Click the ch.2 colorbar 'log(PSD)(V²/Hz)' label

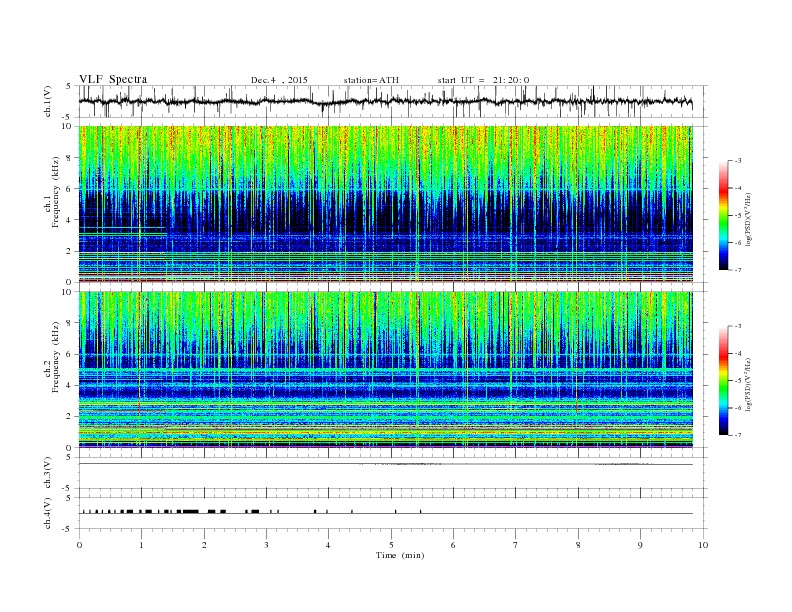[x=749, y=385]
